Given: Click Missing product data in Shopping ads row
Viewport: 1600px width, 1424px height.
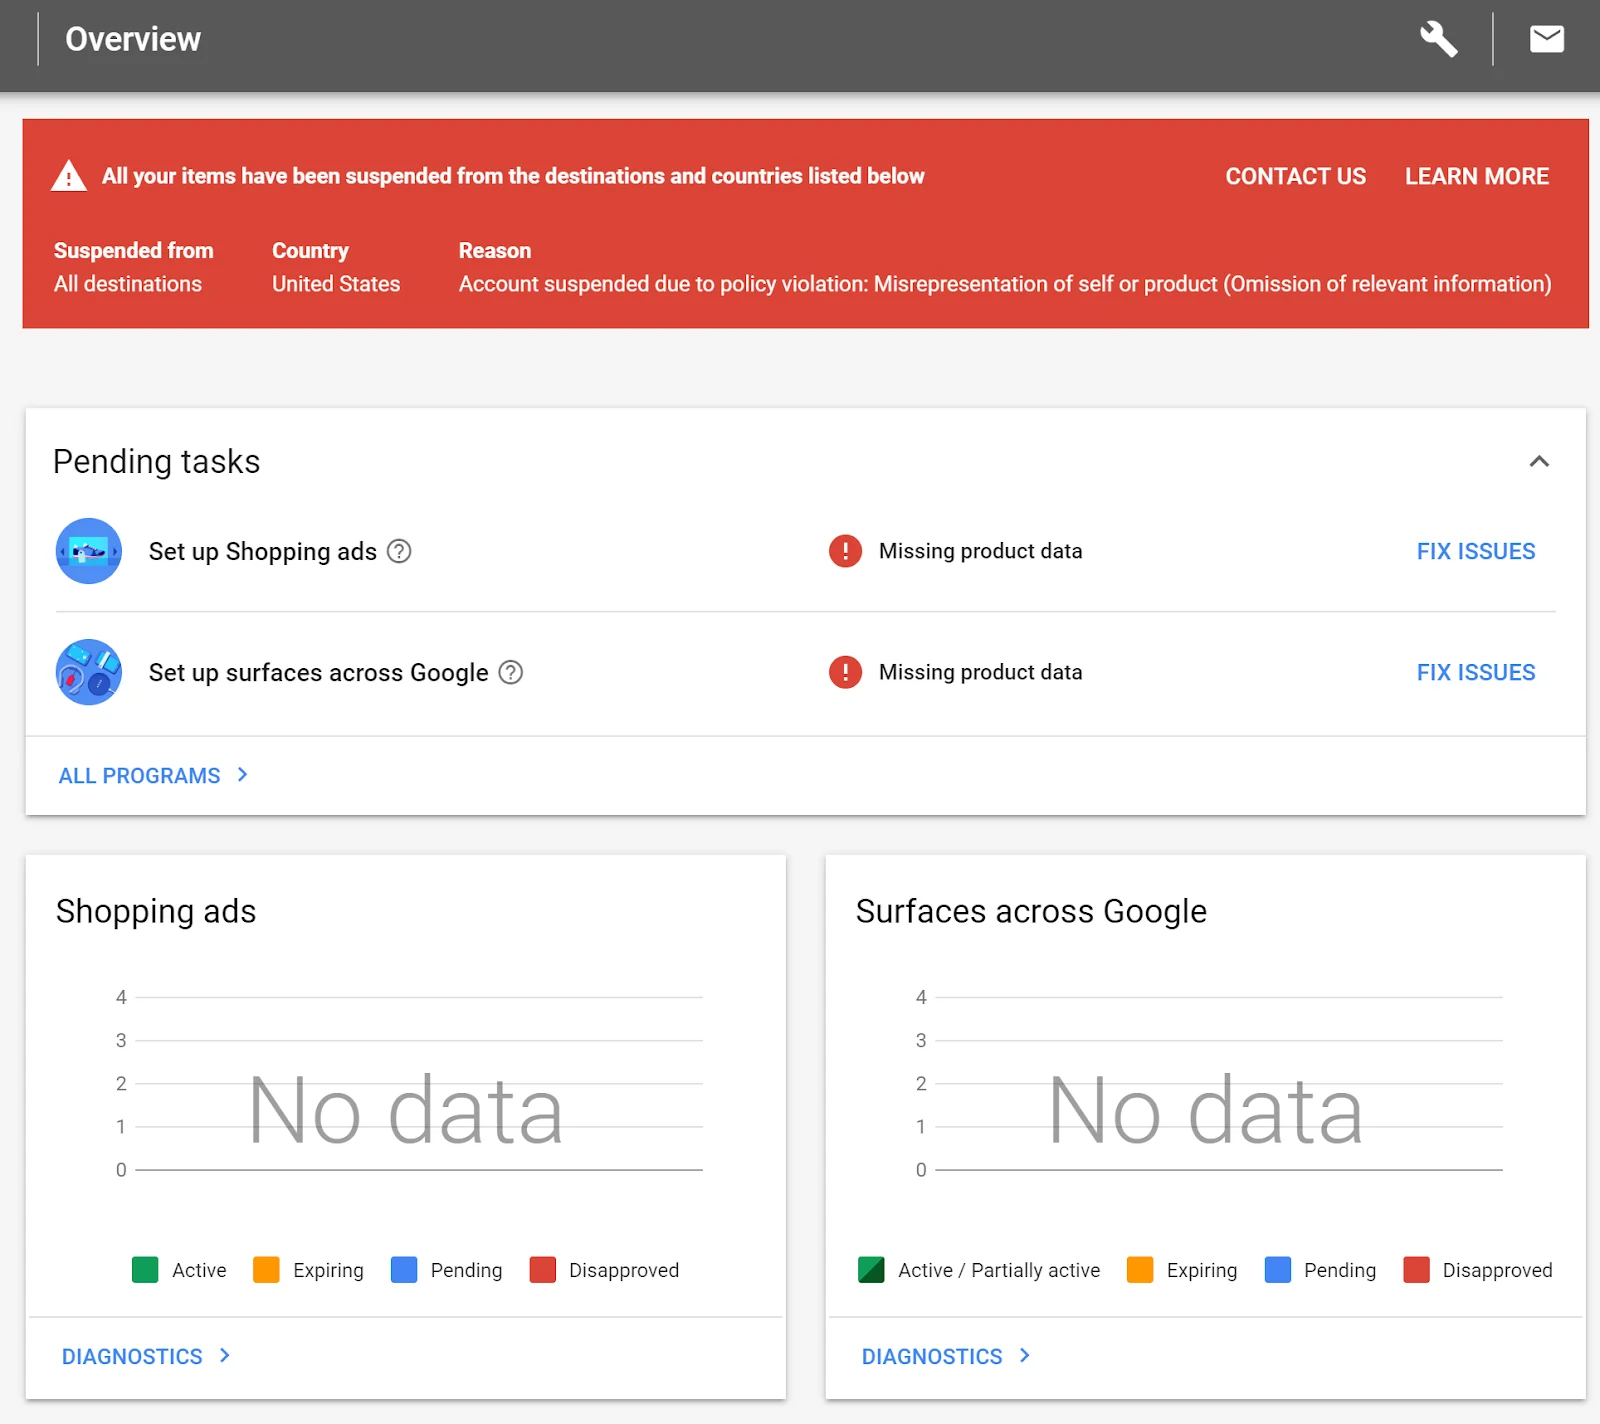Looking at the screenshot, I should tap(980, 551).
